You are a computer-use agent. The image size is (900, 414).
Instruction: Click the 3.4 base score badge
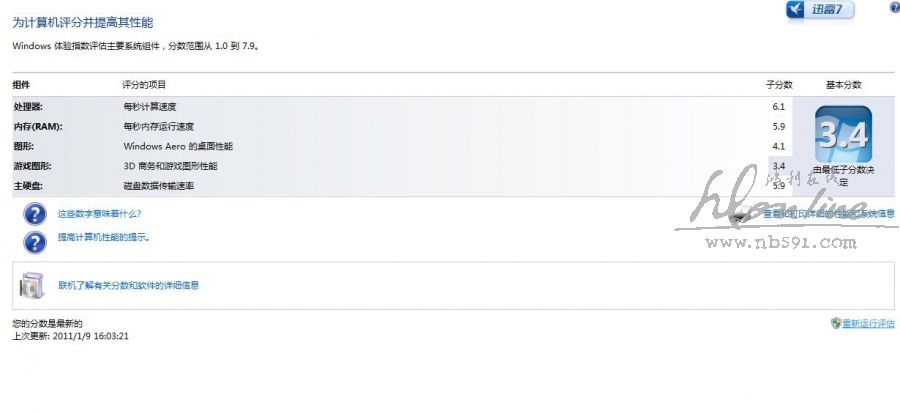coord(843,133)
